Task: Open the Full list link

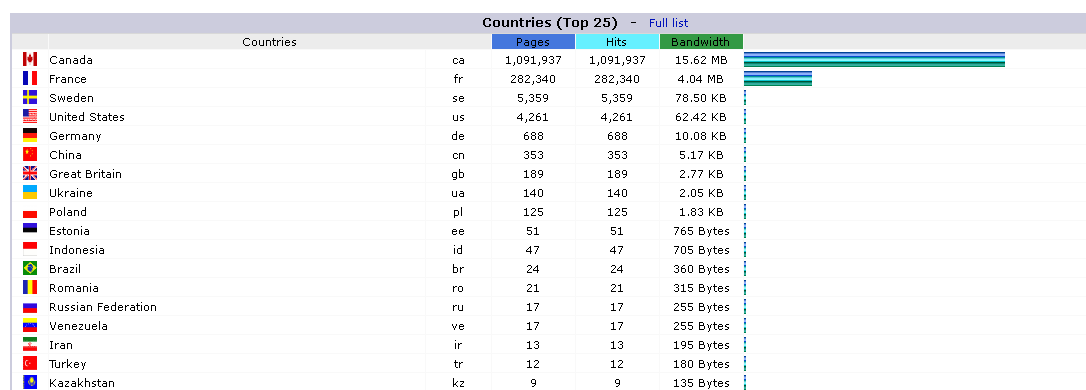Action: [x=668, y=23]
